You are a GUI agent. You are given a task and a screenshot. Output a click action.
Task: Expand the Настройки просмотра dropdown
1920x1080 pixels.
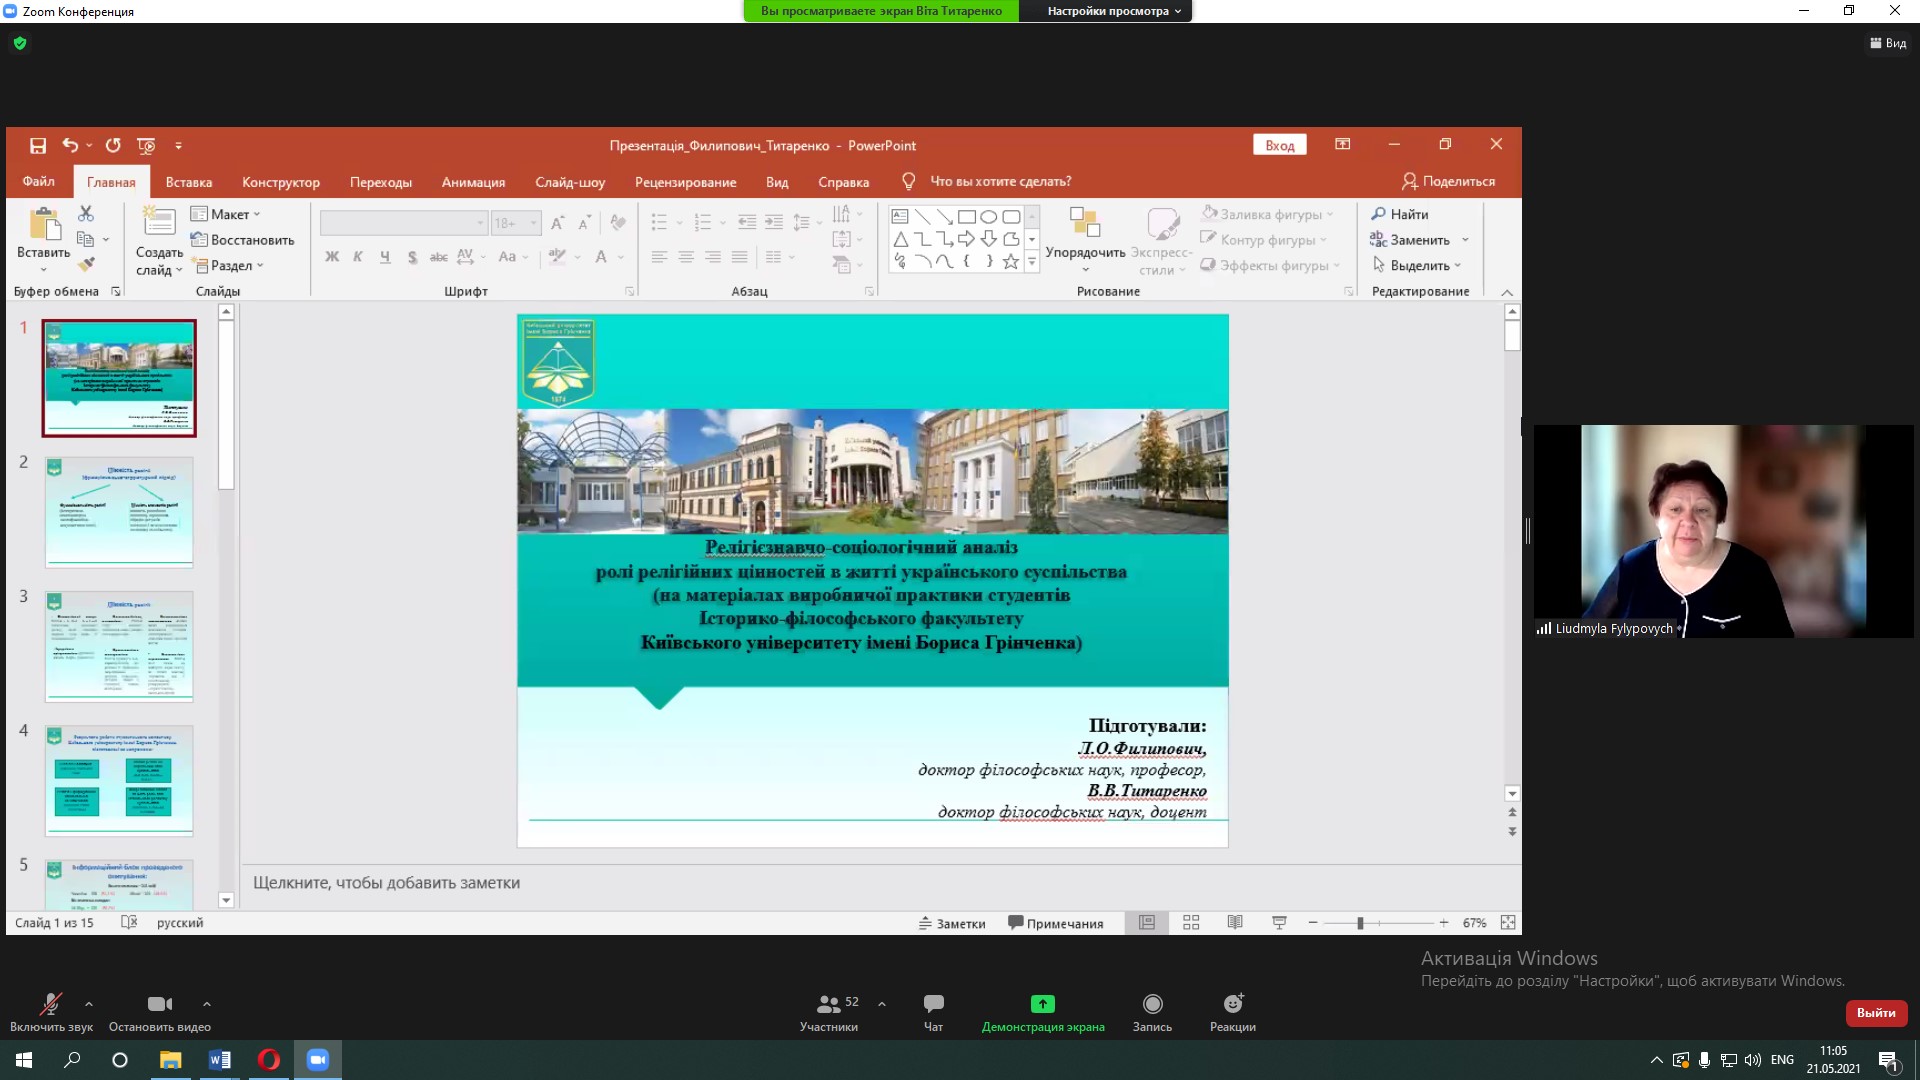(x=1114, y=11)
